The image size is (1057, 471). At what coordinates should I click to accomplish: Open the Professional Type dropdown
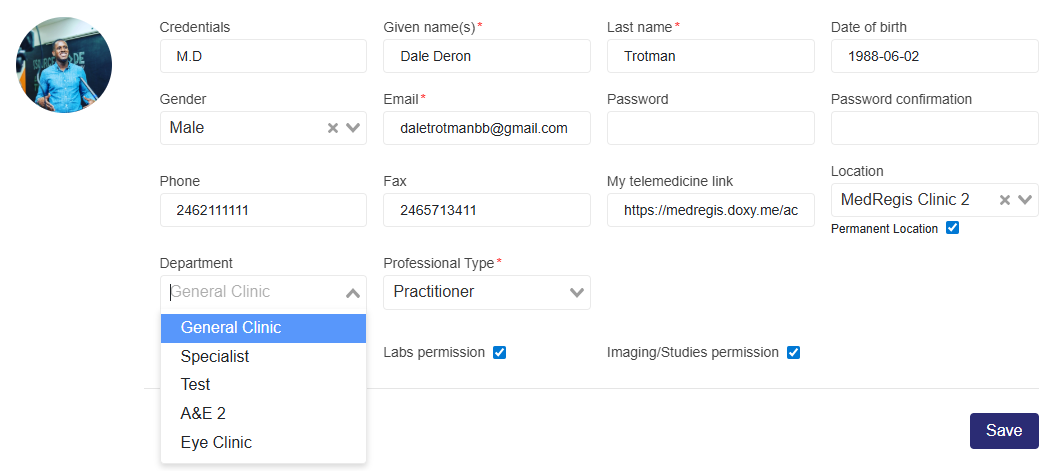pyautogui.click(x=486, y=292)
